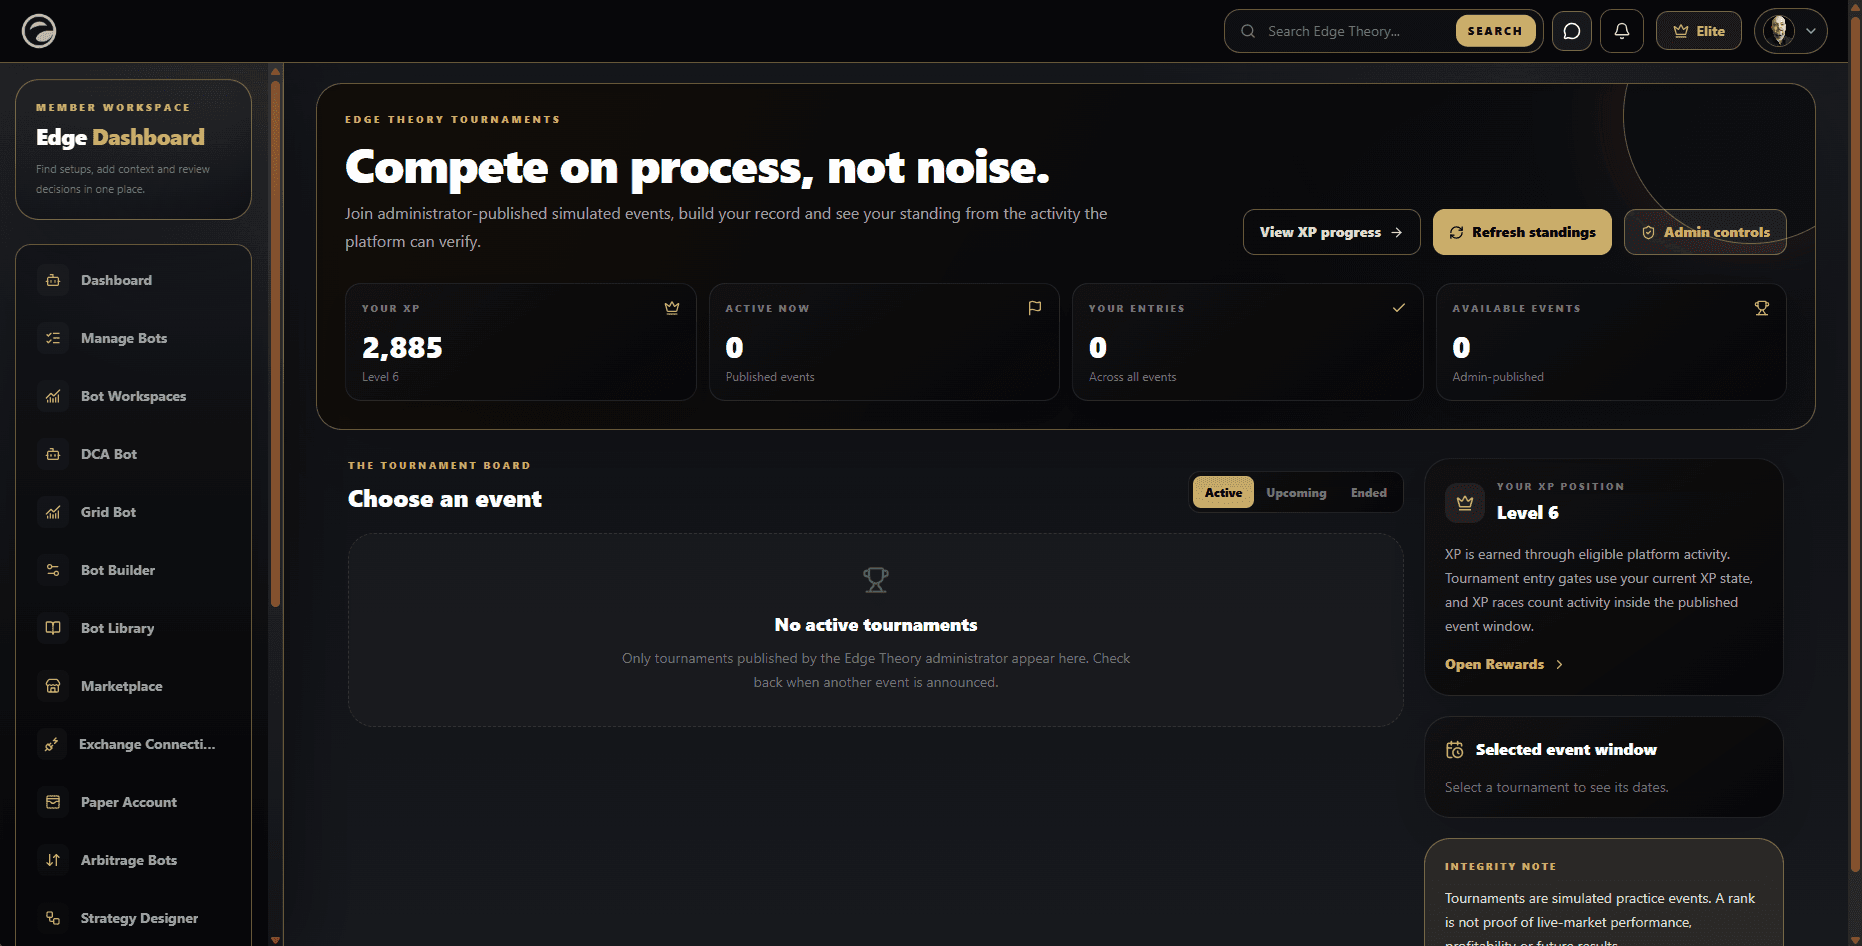Go to Paper Account in sidebar
The width and height of the screenshot is (1862, 946).
[x=133, y=802]
